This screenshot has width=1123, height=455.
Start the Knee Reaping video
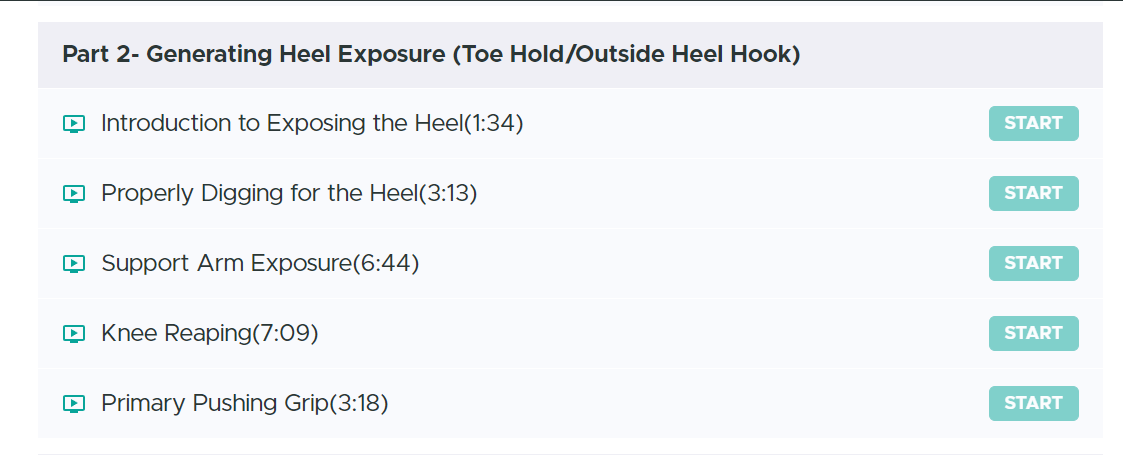[x=1033, y=333]
